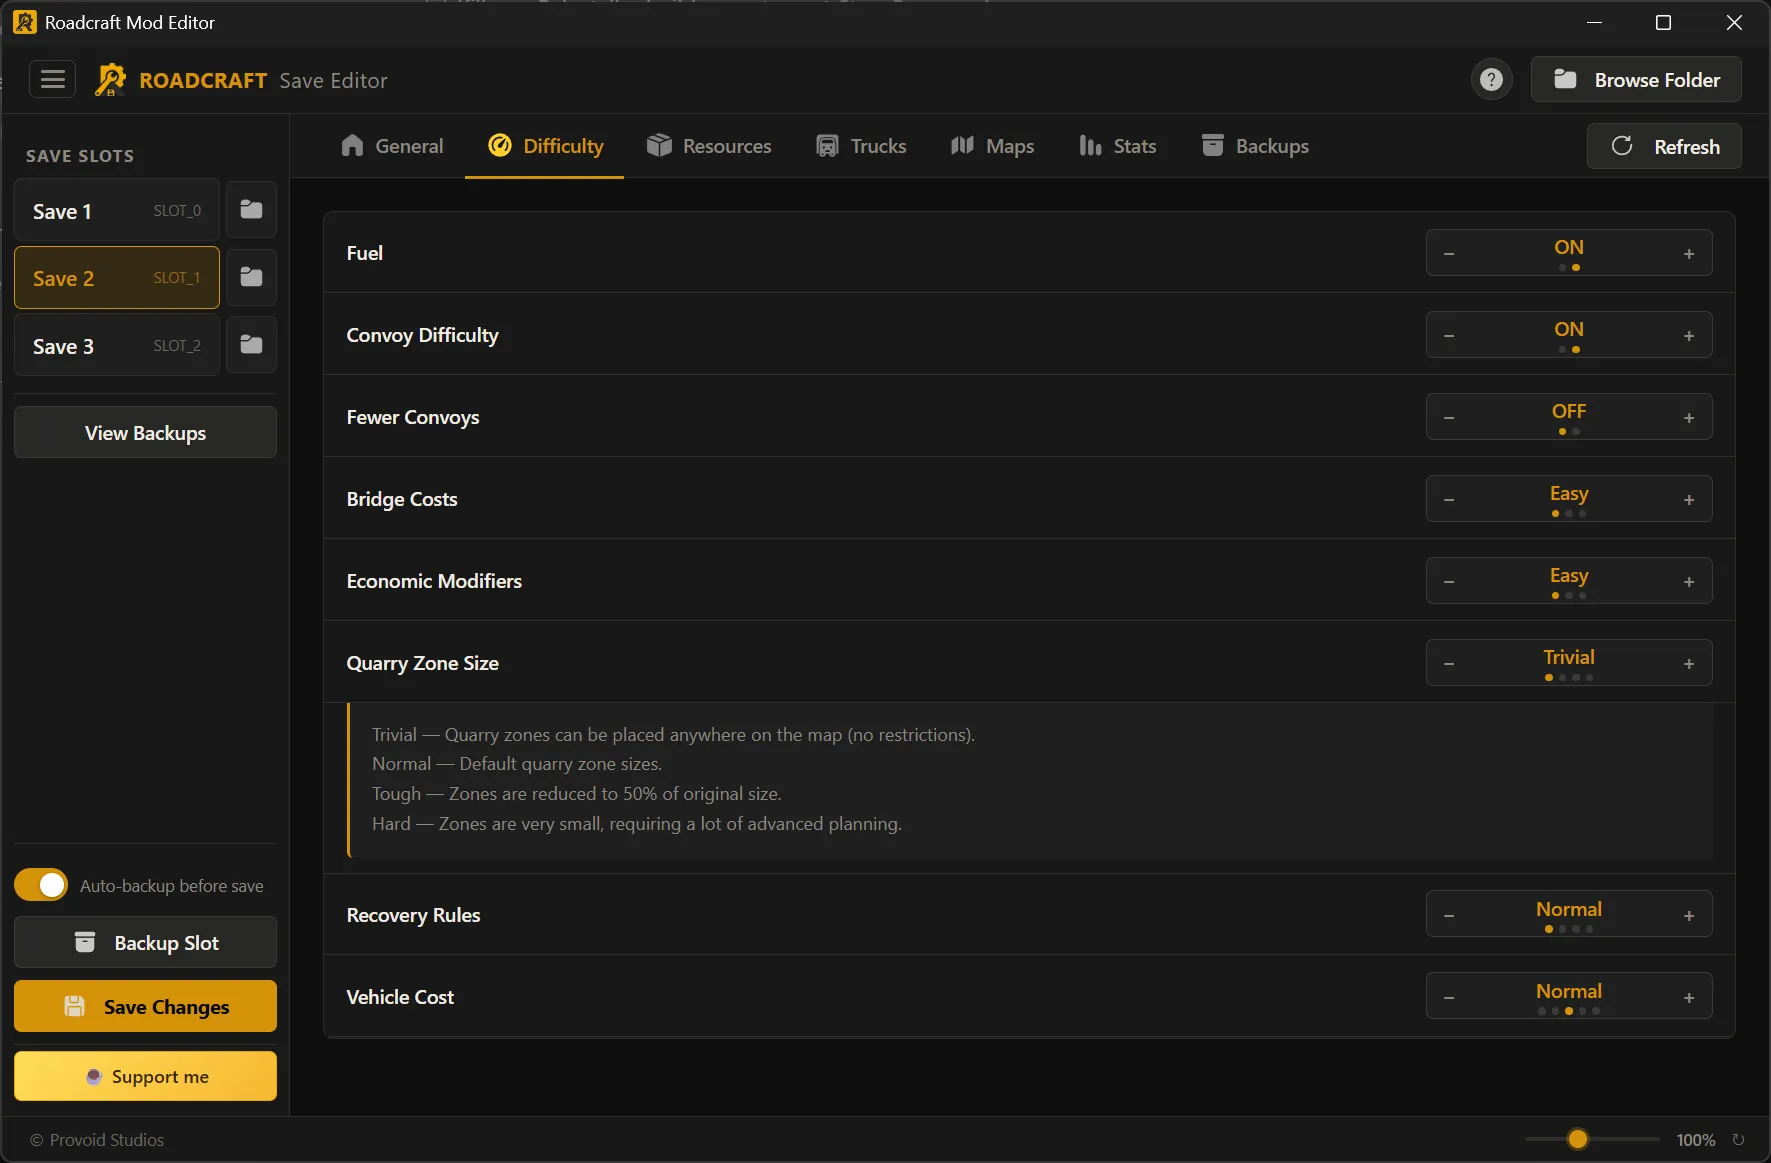Select the Difficulty tab

pyautogui.click(x=545, y=146)
